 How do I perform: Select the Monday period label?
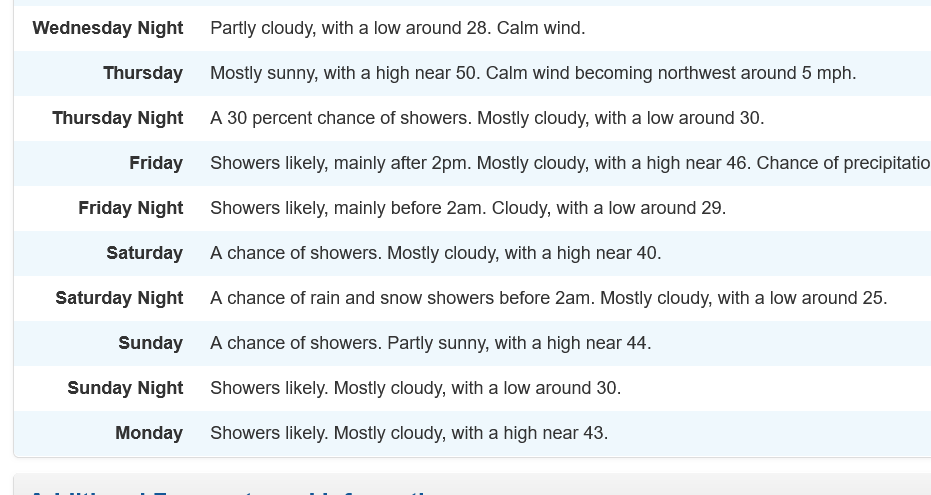[148, 433]
